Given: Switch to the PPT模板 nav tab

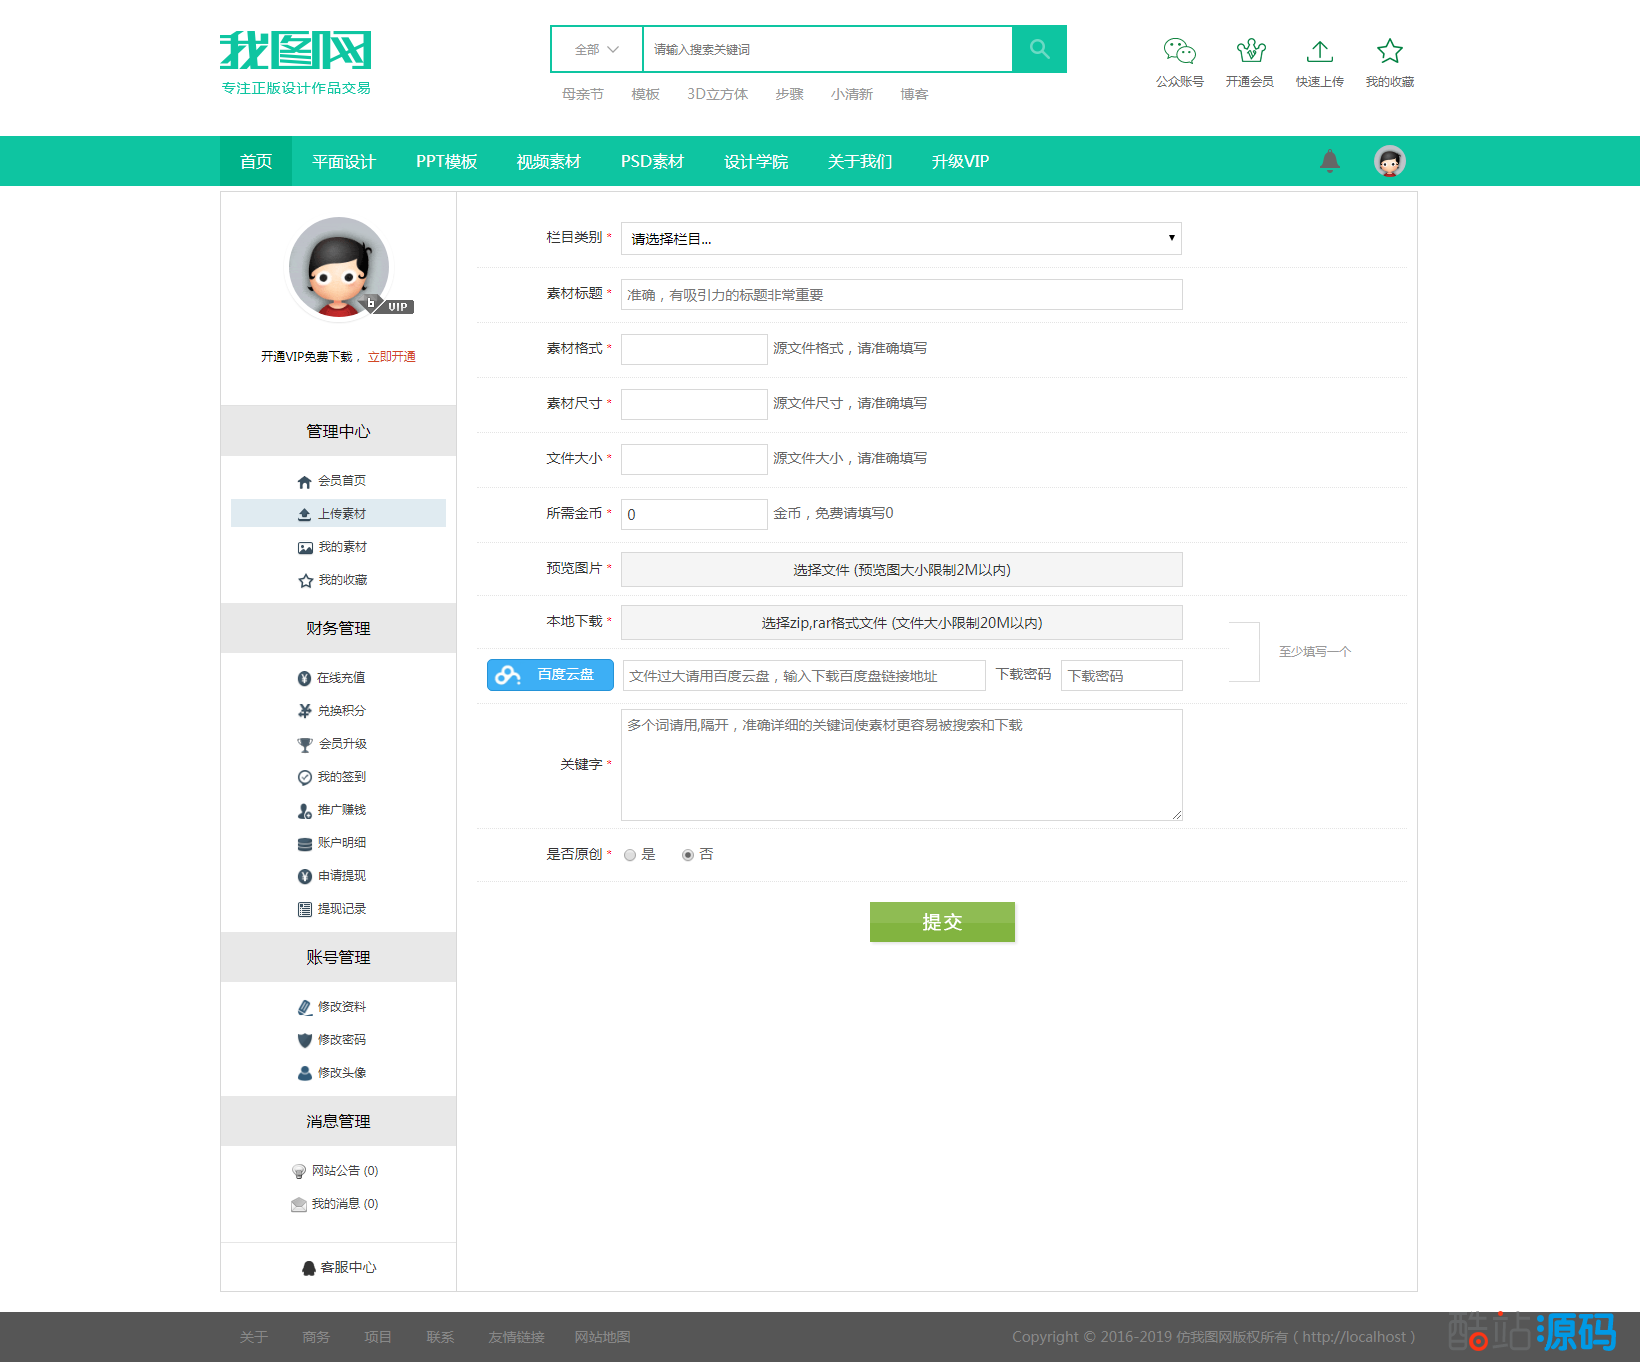Looking at the screenshot, I should click(446, 161).
